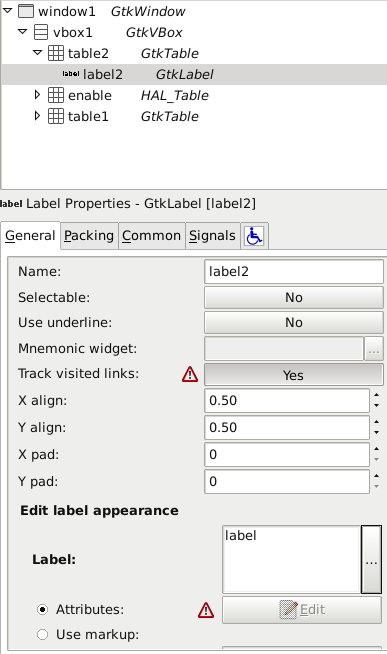Image resolution: width=387 pixels, height=654 pixels.
Task: Expand the enable HAL_Table tree node
Action: pyautogui.click(x=38, y=95)
